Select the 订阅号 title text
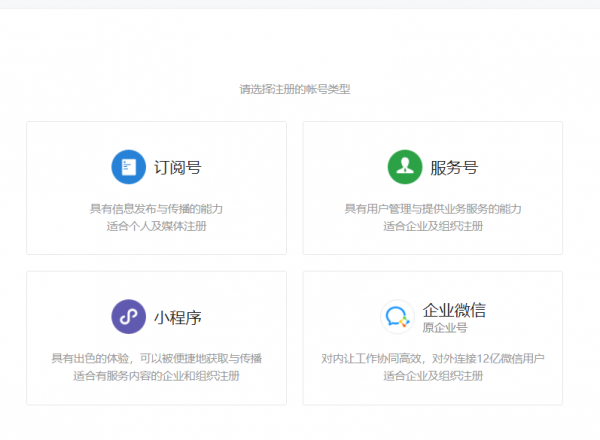 coord(178,168)
